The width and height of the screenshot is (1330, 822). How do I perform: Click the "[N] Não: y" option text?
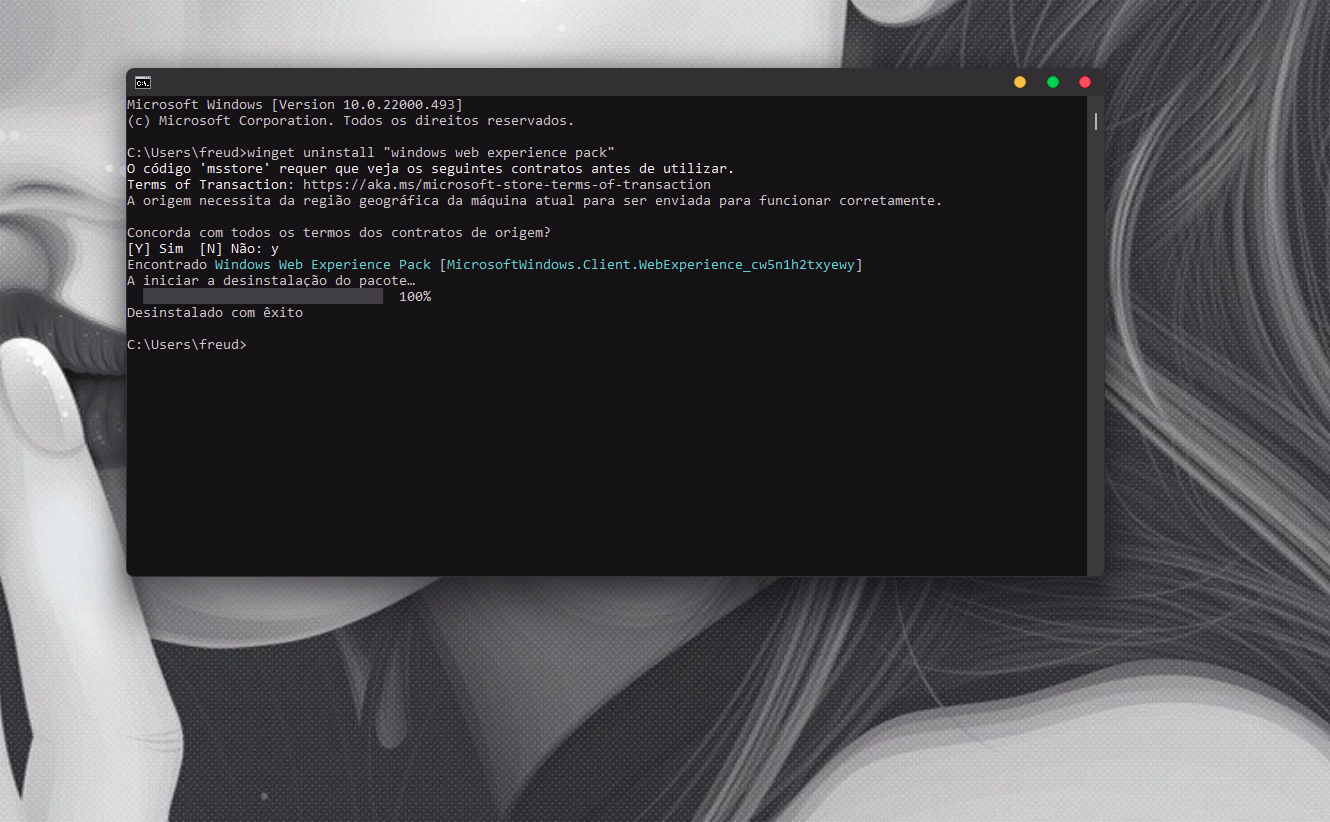coord(239,249)
